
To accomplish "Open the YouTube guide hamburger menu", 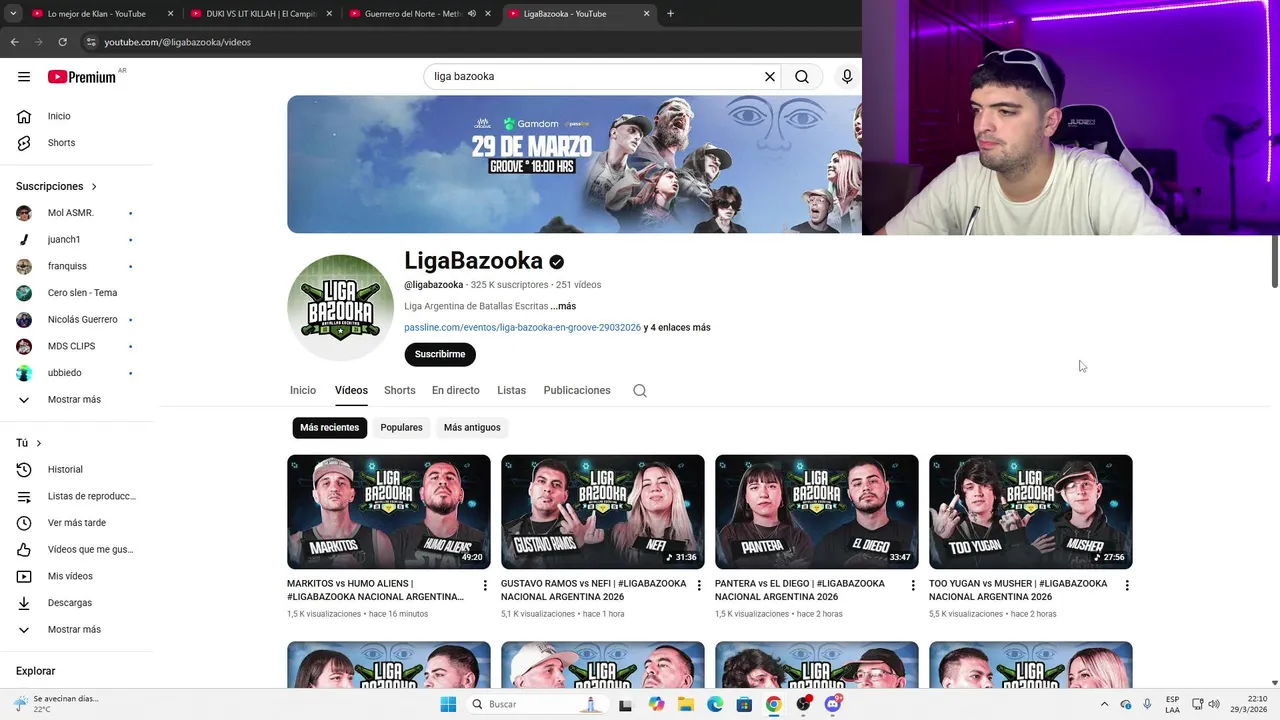I will tap(24, 77).
